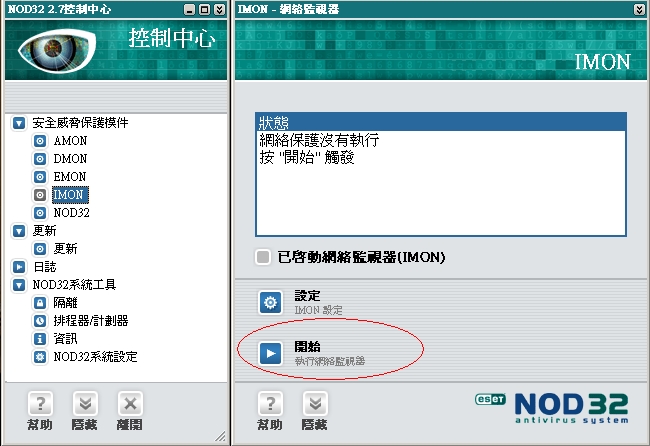Click the 隱藏 hide icon in the IMON window
650x446 pixels.
pos(315,403)
